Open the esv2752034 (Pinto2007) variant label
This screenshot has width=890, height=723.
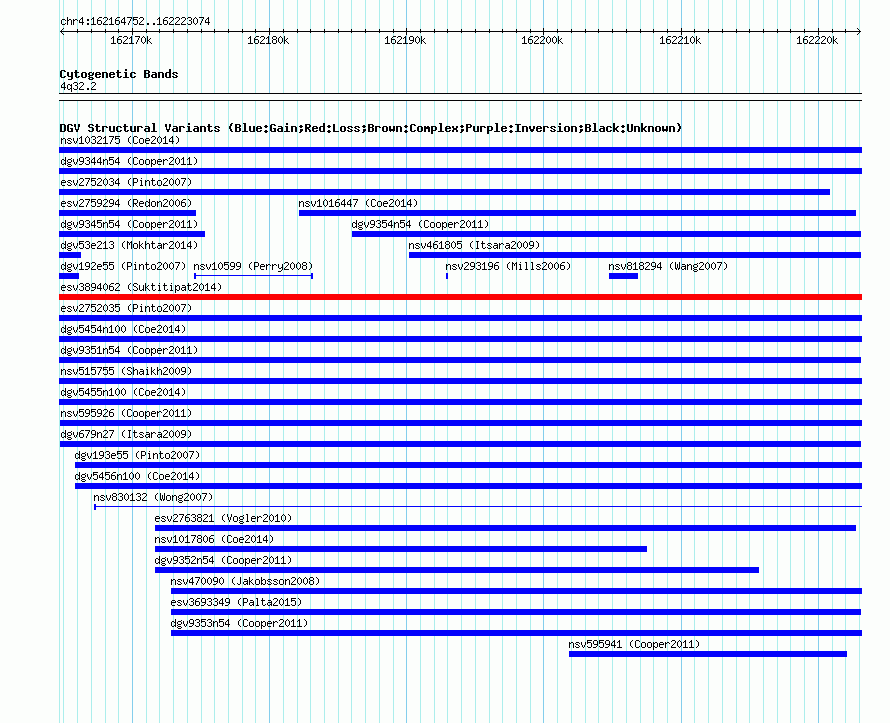[126, 182]
